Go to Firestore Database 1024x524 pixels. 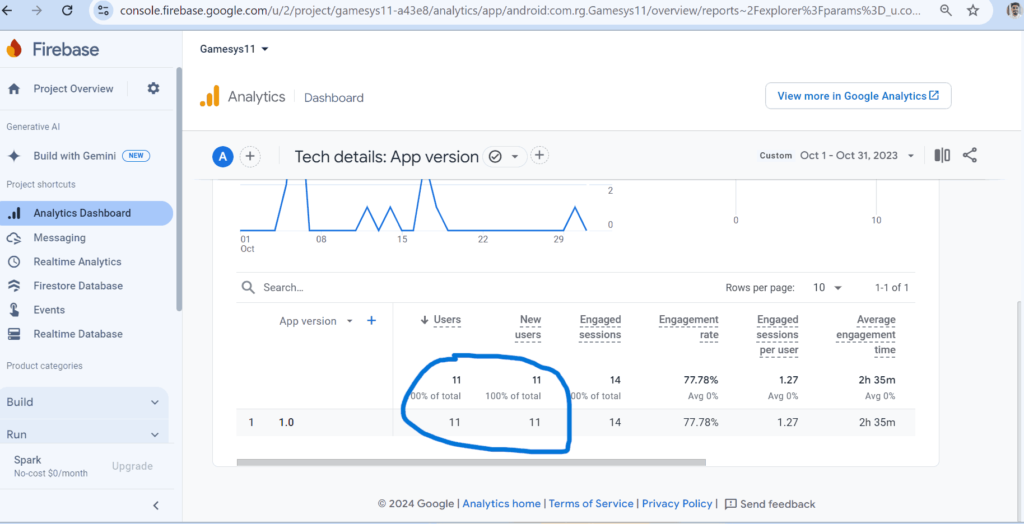click(x=78, y=286)
